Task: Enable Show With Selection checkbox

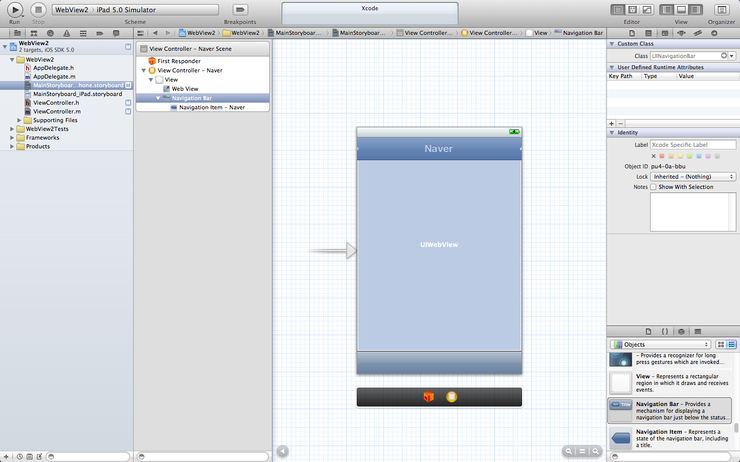Action: 653,187
